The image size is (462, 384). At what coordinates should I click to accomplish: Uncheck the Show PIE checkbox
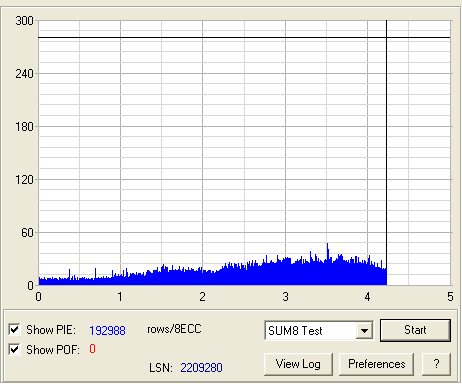pos(14,329)
